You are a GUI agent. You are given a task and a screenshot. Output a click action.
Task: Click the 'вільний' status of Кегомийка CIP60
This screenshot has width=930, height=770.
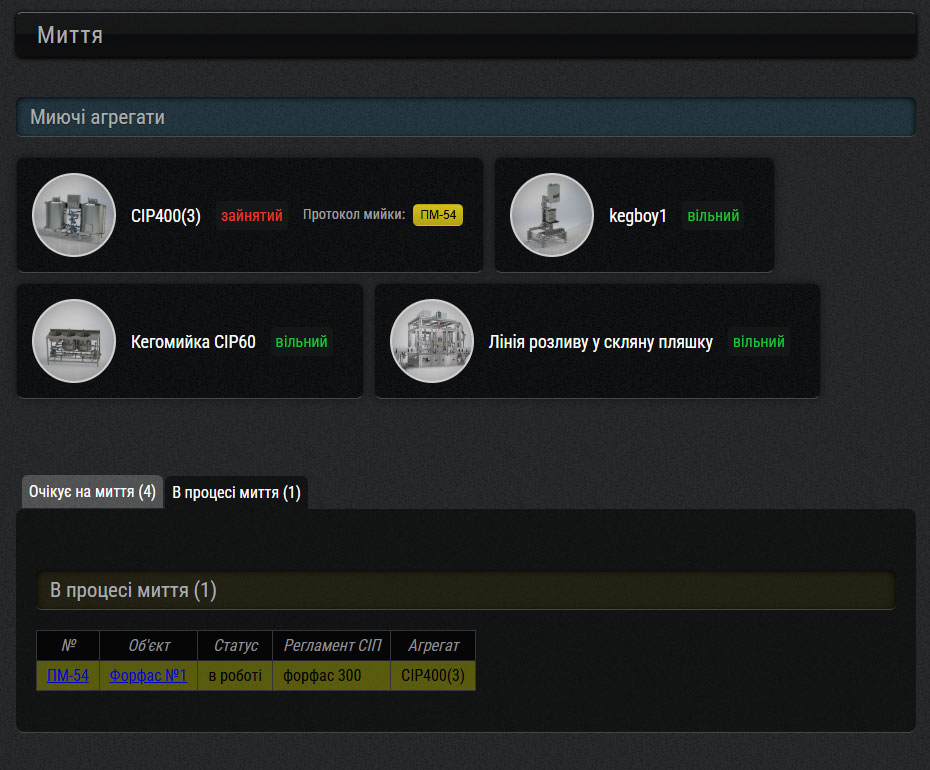pyautogui.click(x=301, y=342)
